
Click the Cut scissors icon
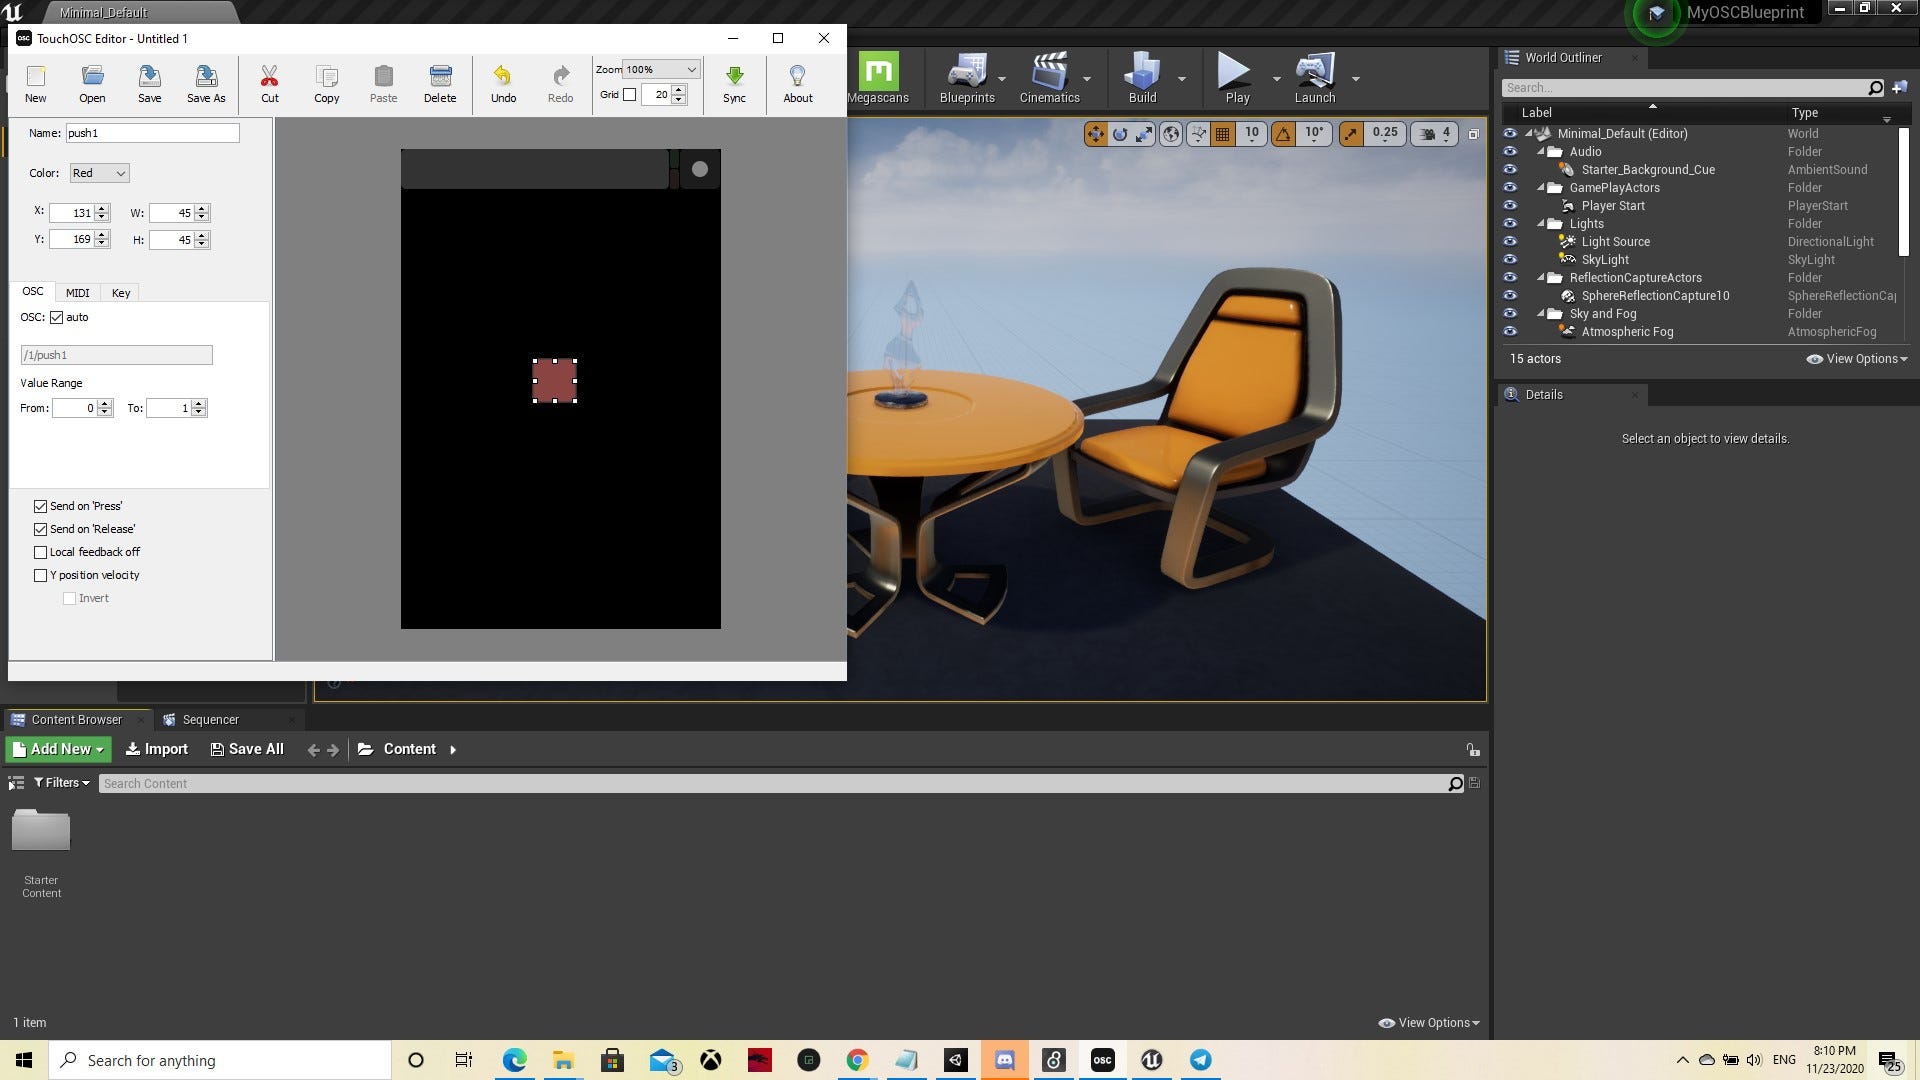point(270,77)
